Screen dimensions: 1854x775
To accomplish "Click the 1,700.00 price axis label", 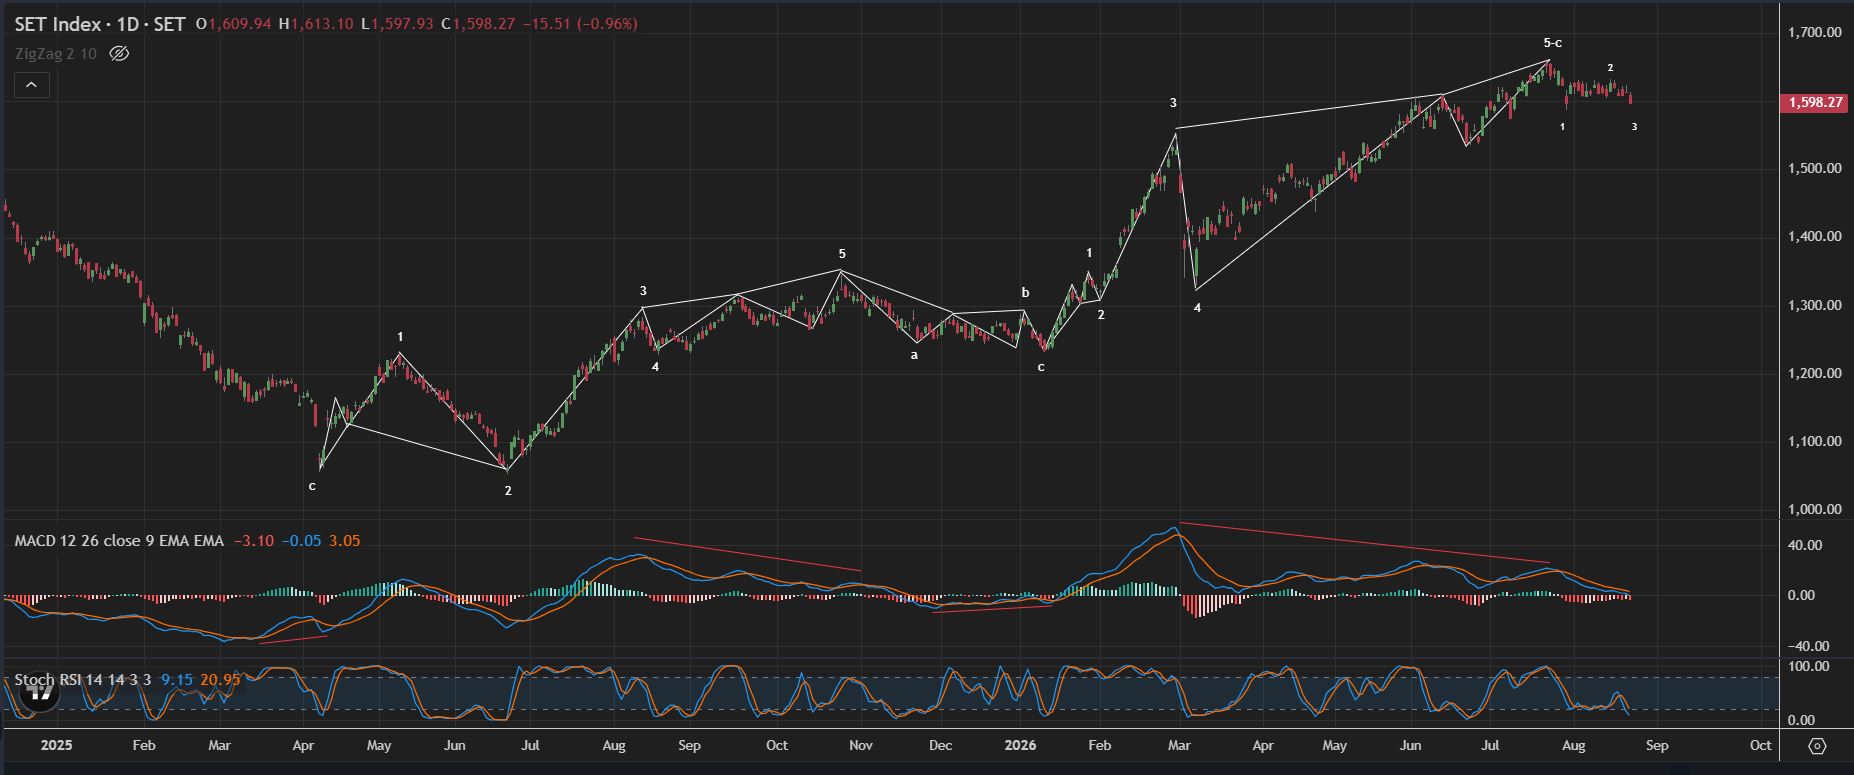I will [x=1813, y=33].
